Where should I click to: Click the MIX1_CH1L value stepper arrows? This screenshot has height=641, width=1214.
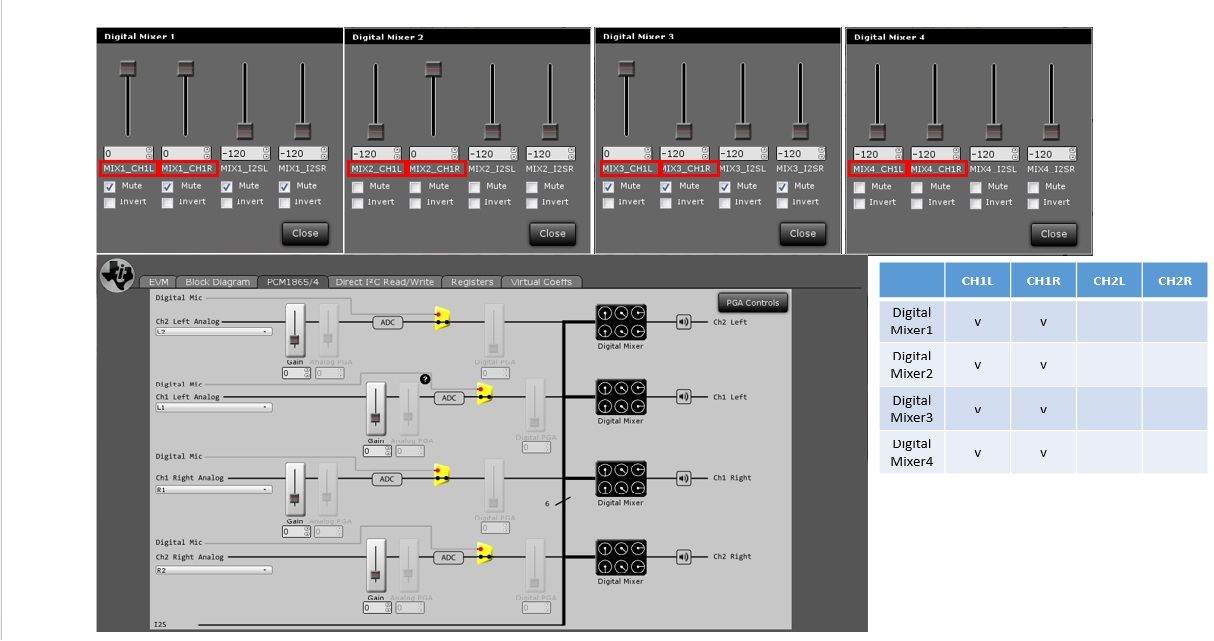[150, 153]
